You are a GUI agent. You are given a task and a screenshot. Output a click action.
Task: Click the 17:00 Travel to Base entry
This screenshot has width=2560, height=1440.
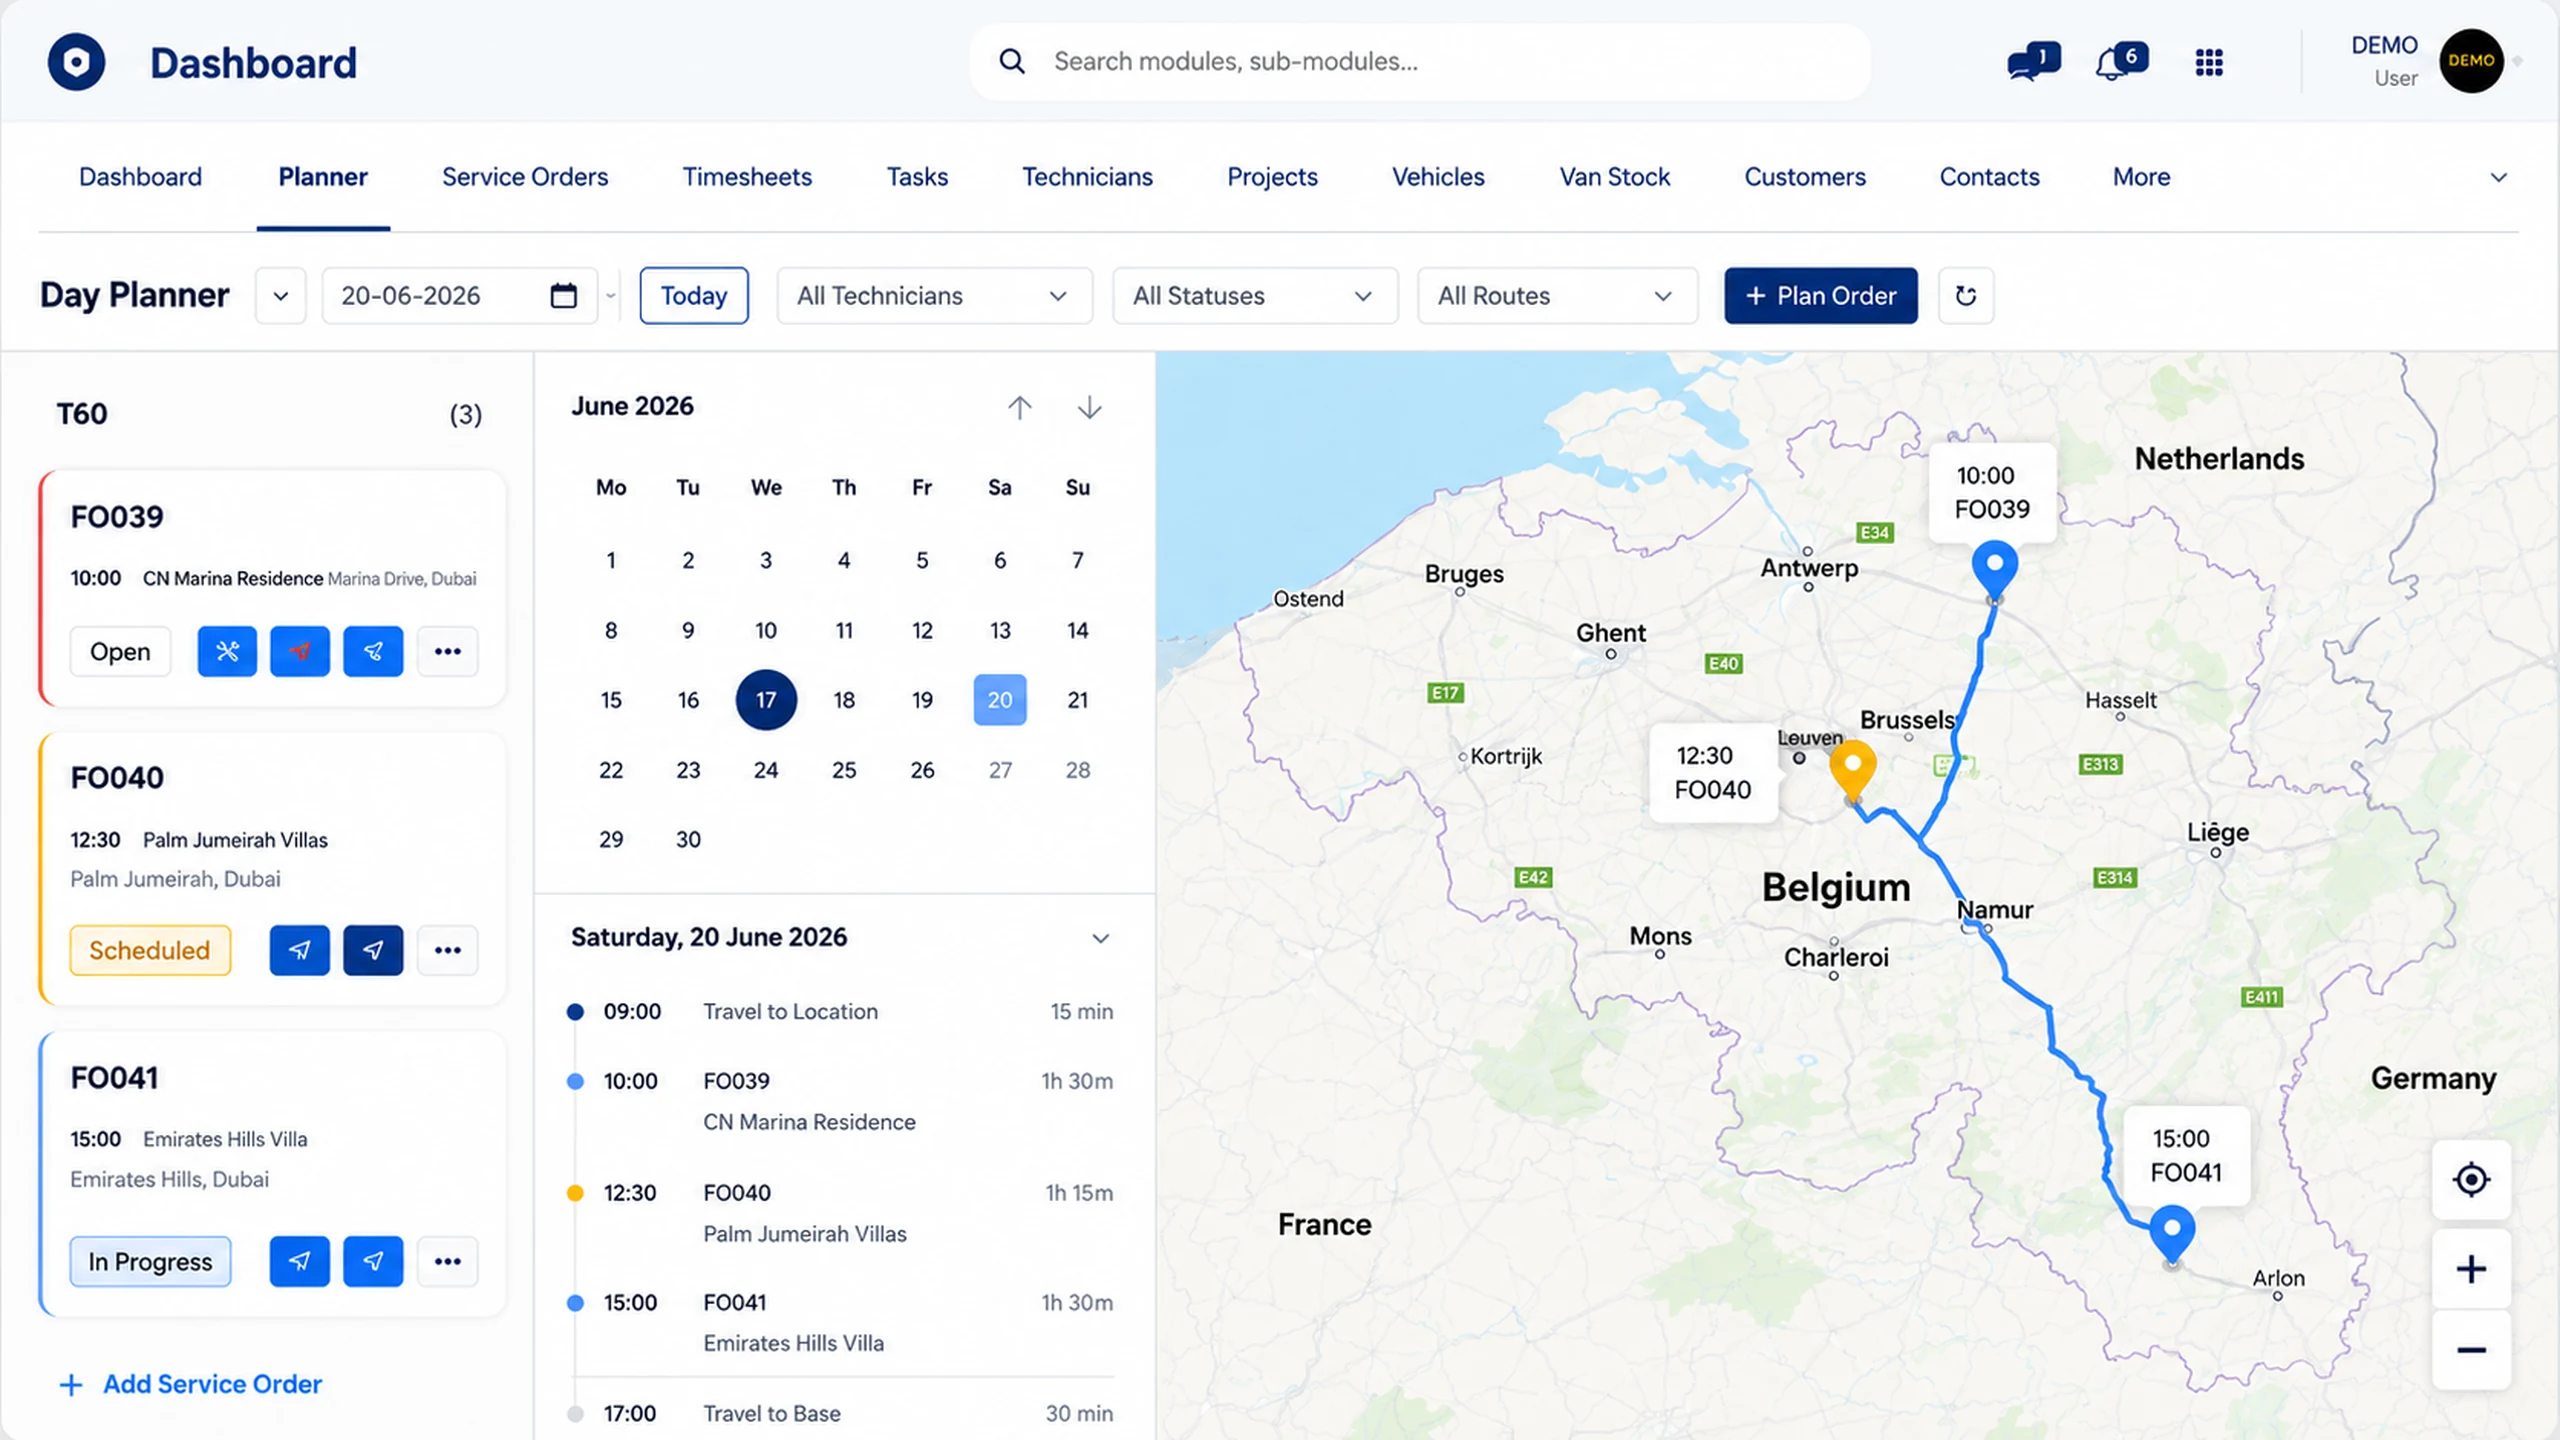pyautogui.click(x=840, y=1413)
